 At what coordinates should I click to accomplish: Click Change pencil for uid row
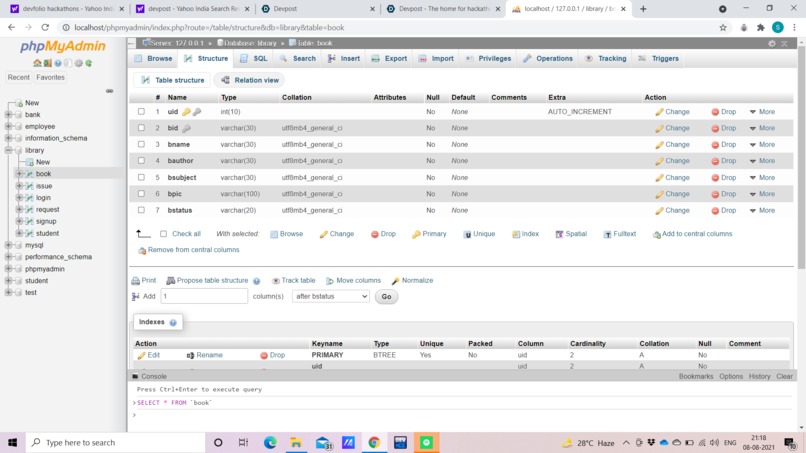659,112
